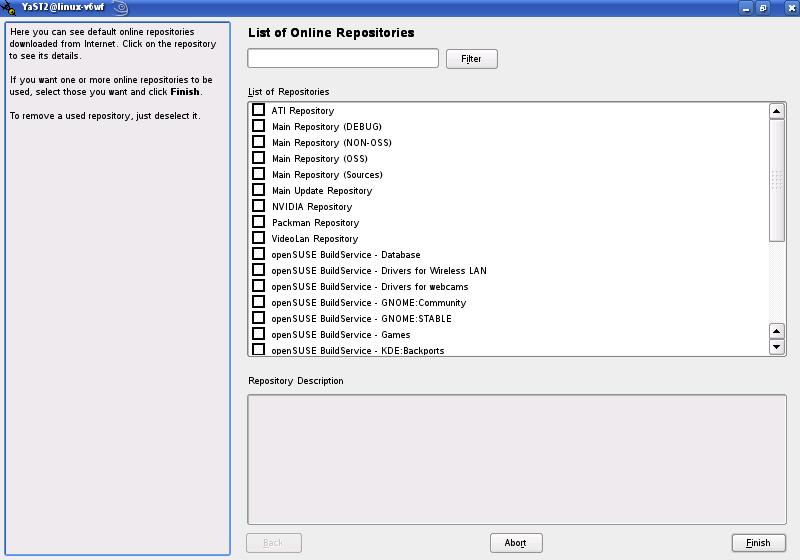Tick Drivers for webcams checkbox
800x560 pixels.
(x=259, y=286)
